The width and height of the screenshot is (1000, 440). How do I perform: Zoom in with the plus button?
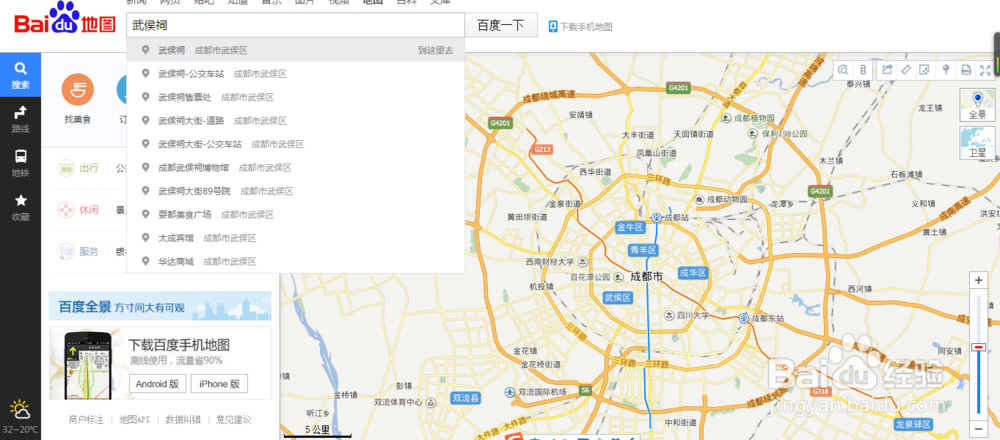click(x=978, y=280)
